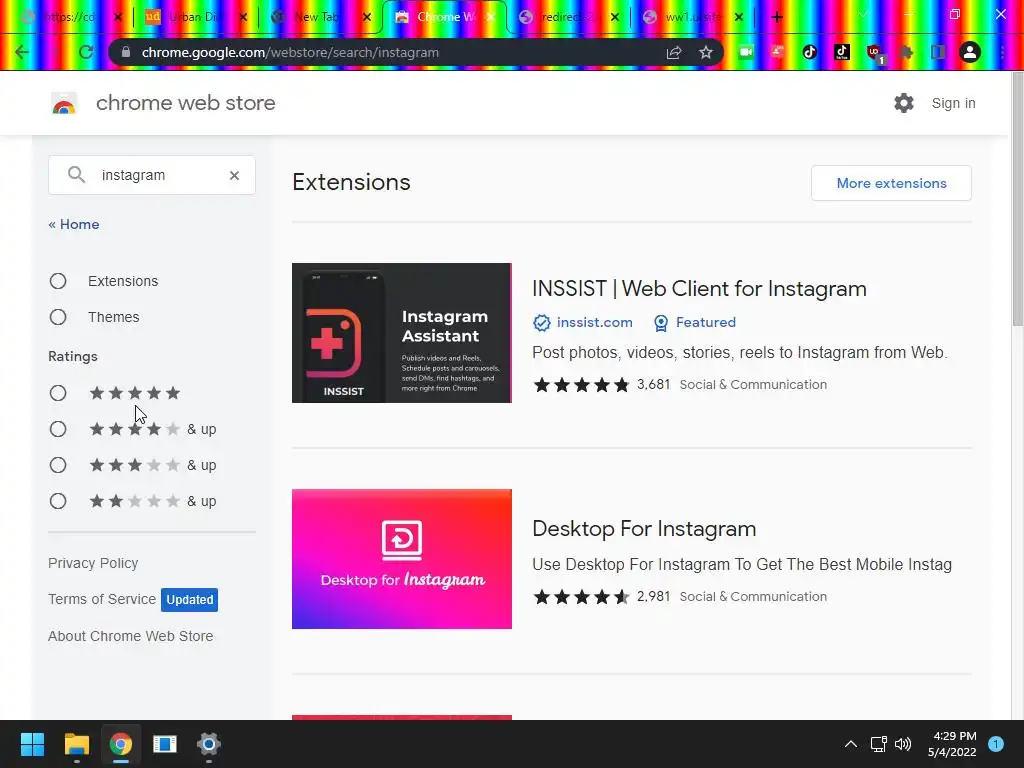1024x768 pixels.
Task: Open the round TikTok extension icon
Action: coord(810,52)
